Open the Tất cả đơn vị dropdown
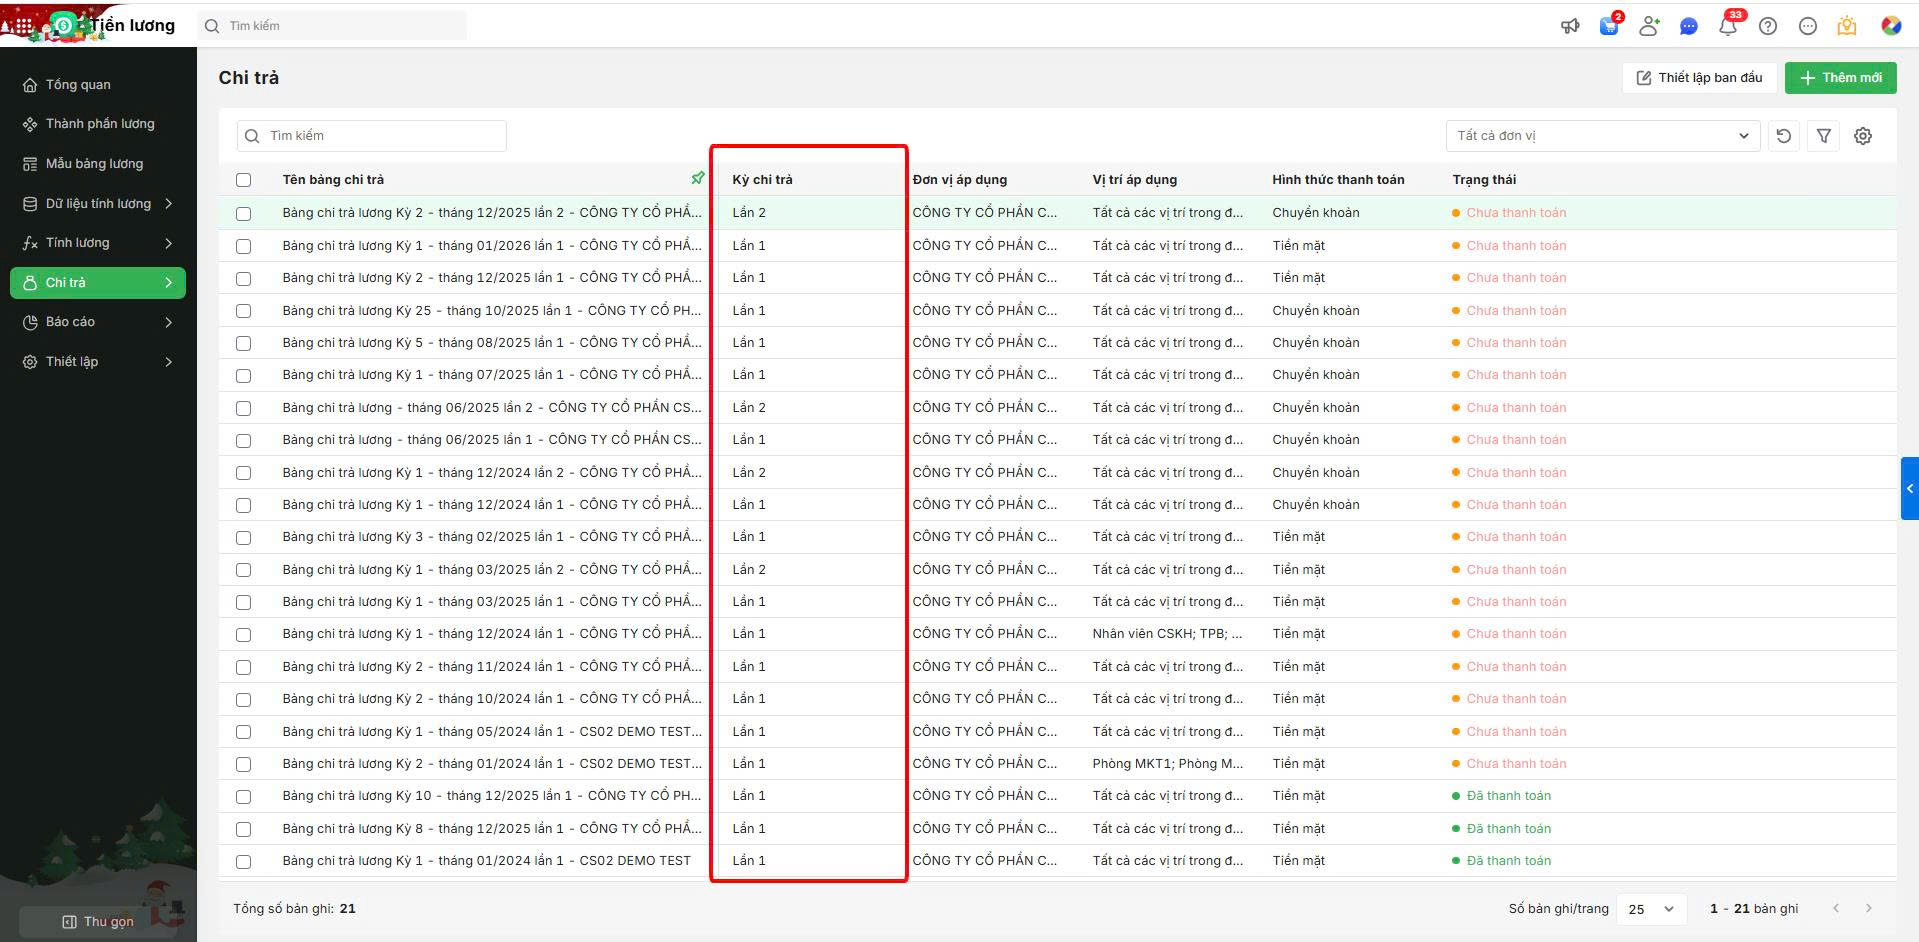This screenshot has height=942, width=1919. 1602,136
